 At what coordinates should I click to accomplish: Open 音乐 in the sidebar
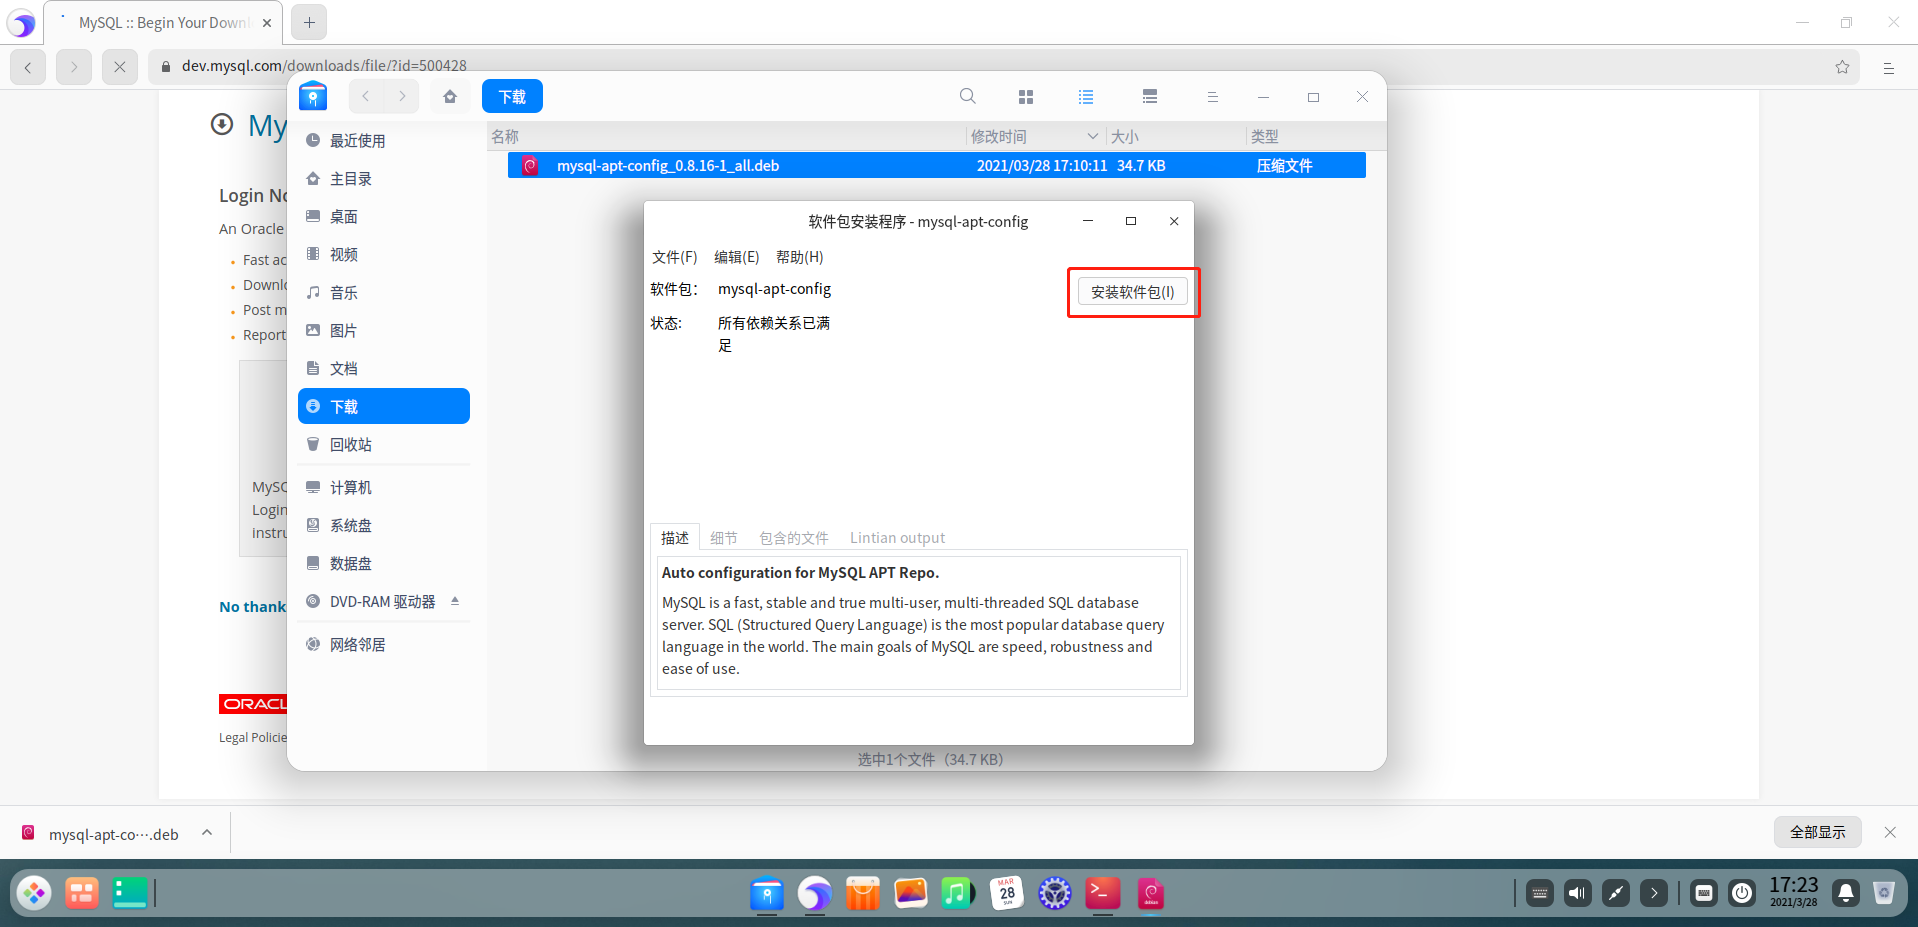(x=384, y=293)
